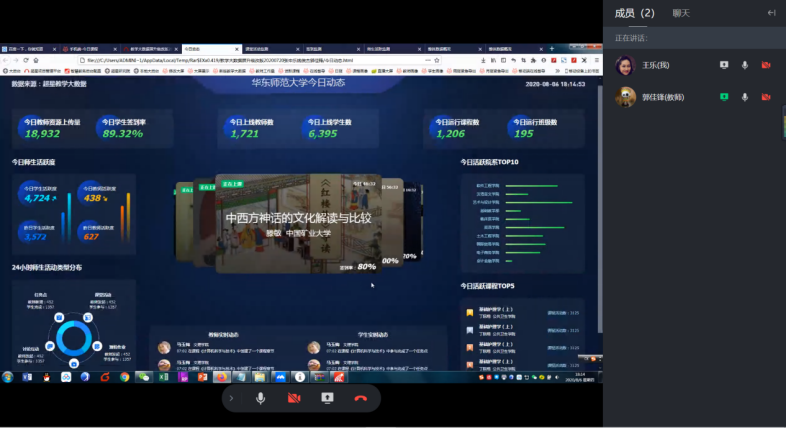The width and height of the screenshot is (786, 428).
Task: Click 今日运行课程数 value 1,206
Action: point(450,134)
